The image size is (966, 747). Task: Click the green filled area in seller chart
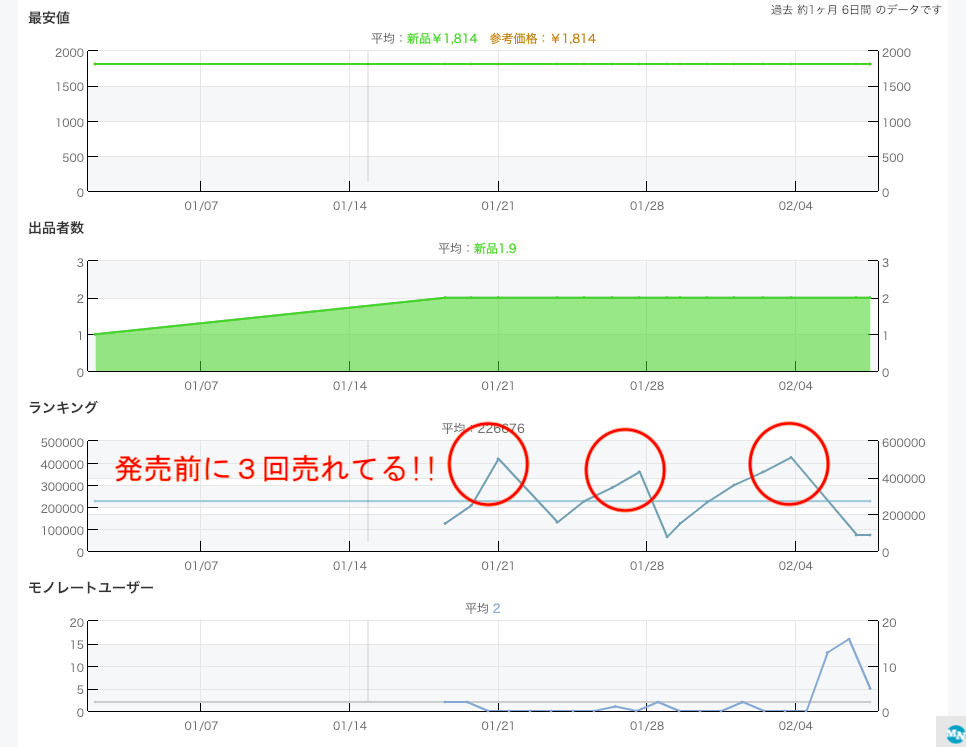coord(600,335)
